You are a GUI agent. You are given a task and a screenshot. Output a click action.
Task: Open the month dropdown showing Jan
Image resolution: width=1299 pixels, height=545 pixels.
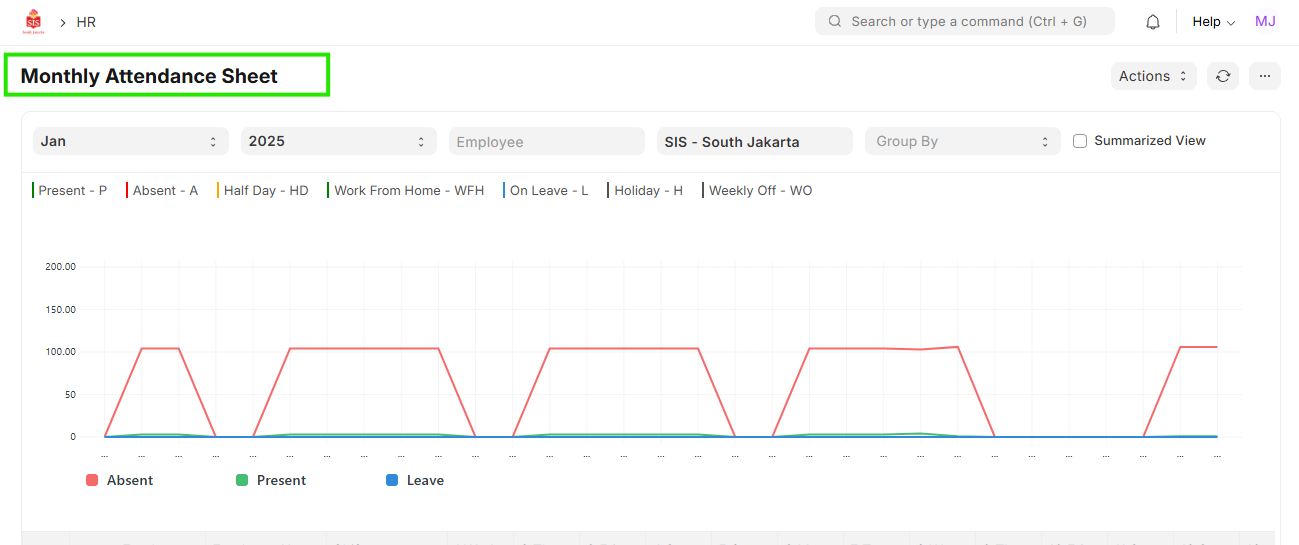[x=130, y=141]
